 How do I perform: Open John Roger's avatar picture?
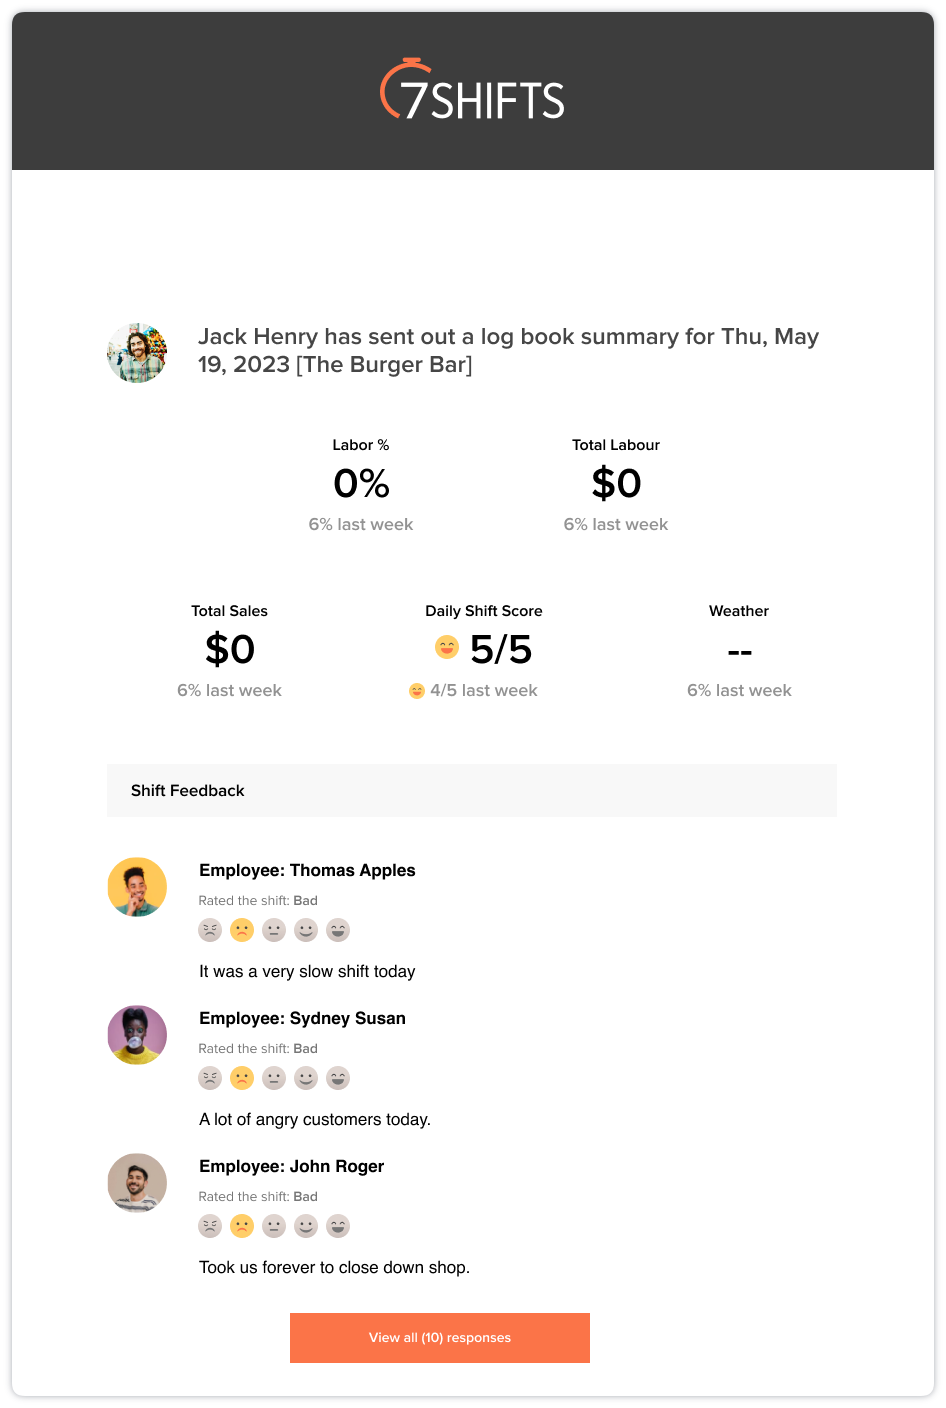tap(137, 1183)
